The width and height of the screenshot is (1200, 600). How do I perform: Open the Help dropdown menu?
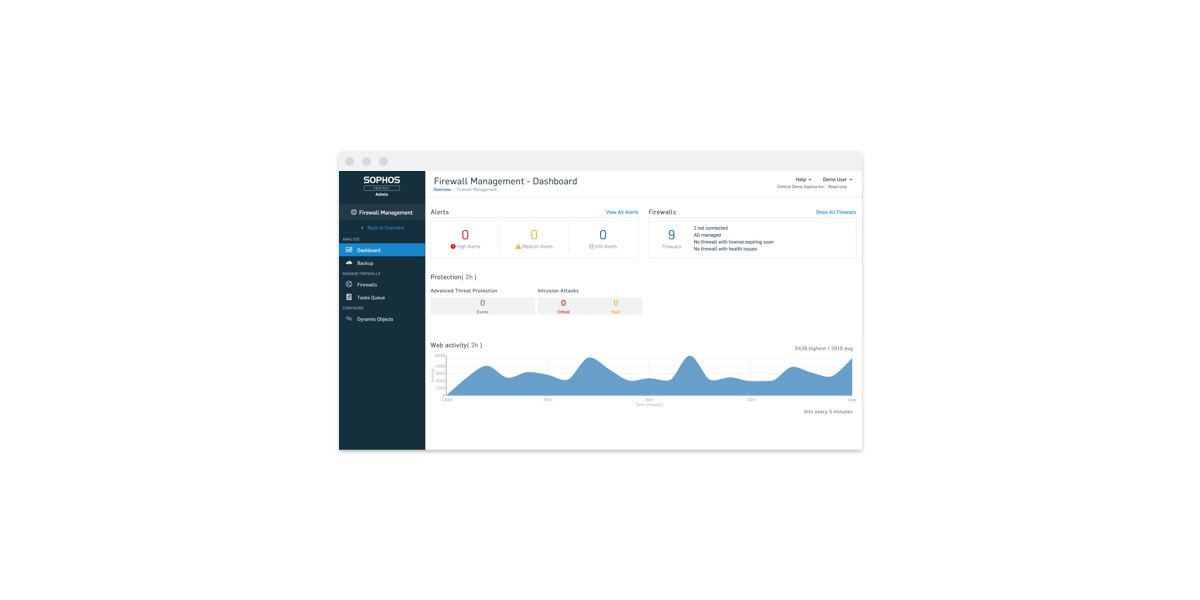[803, 180]
